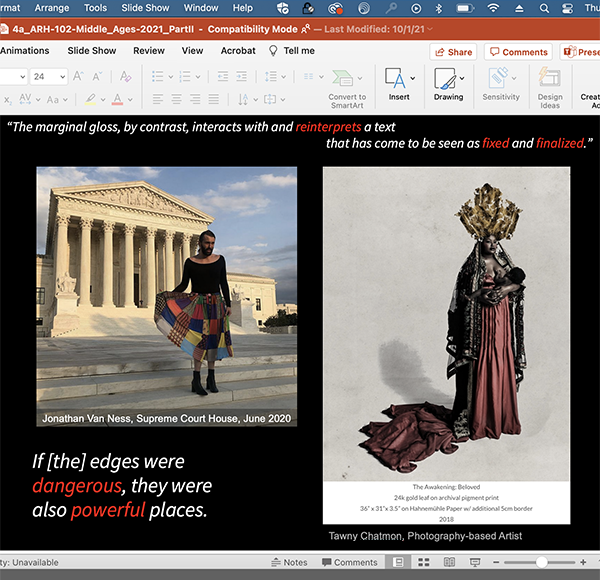This screenshot has width=600, height=580.
Task: Adjust the zoom slider handle
Action: [541, 562]
